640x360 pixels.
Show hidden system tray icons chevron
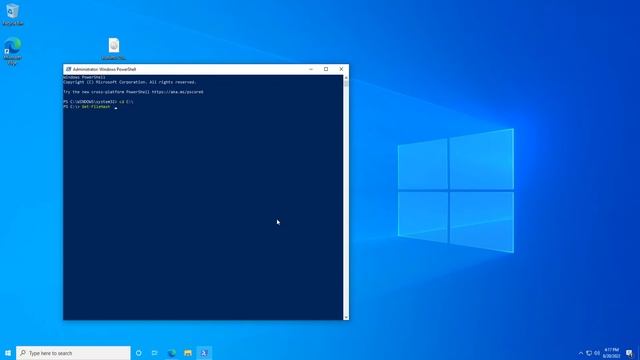coord(581,353)
